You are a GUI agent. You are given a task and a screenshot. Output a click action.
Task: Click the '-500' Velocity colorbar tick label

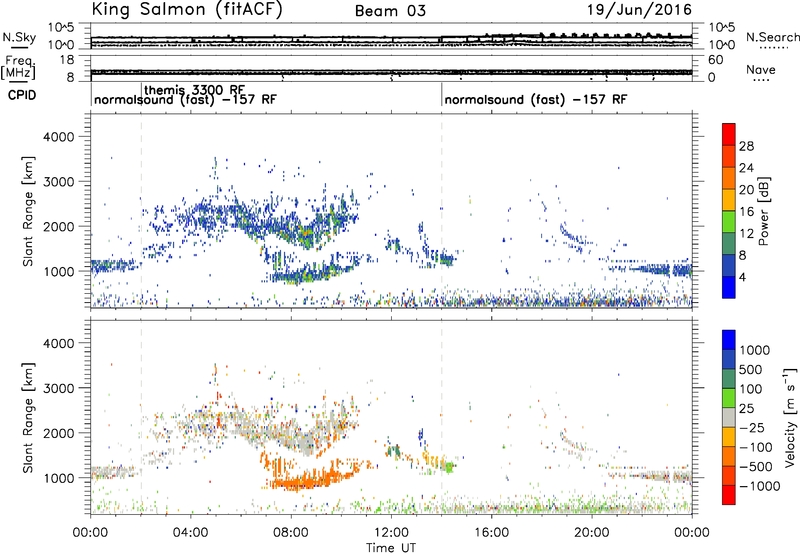756,467
